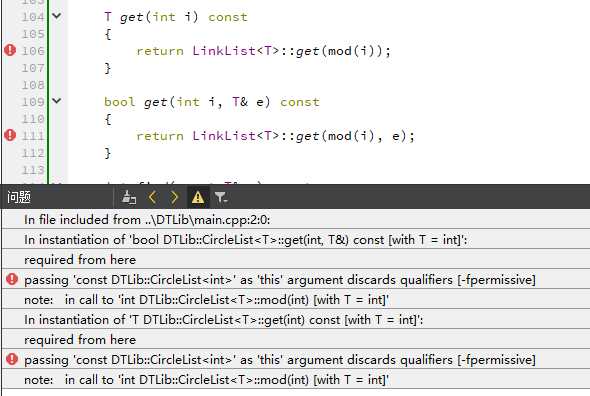Select 'In file included from ..\DTLib\main.cpp:2:0:' row
The height and width of the screenshot is (396, 590).
296,219
